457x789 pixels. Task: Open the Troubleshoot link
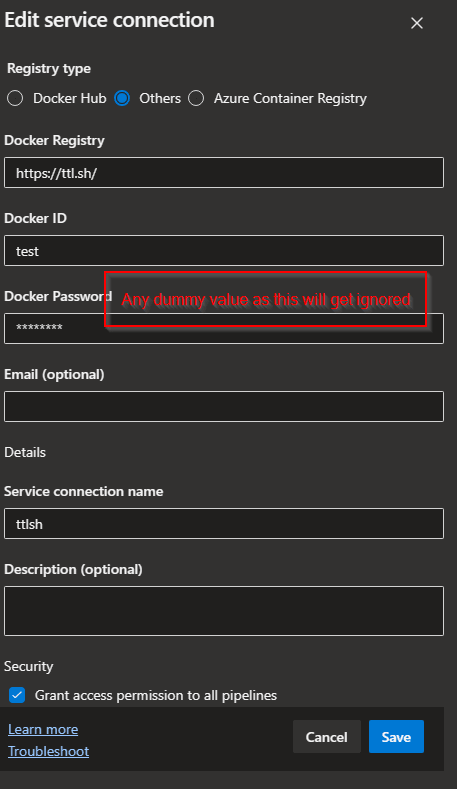coord(48,751)
